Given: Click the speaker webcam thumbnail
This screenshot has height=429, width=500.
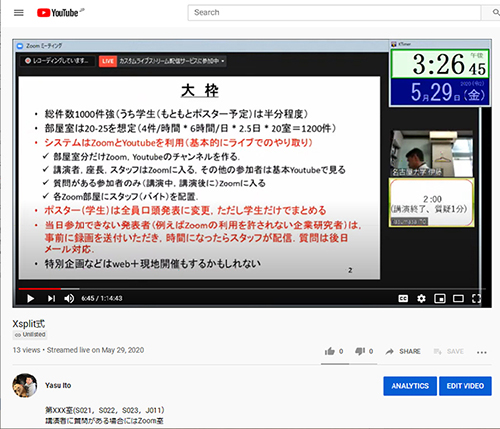Looking at the screenshot, I should [x=432, y=153].
